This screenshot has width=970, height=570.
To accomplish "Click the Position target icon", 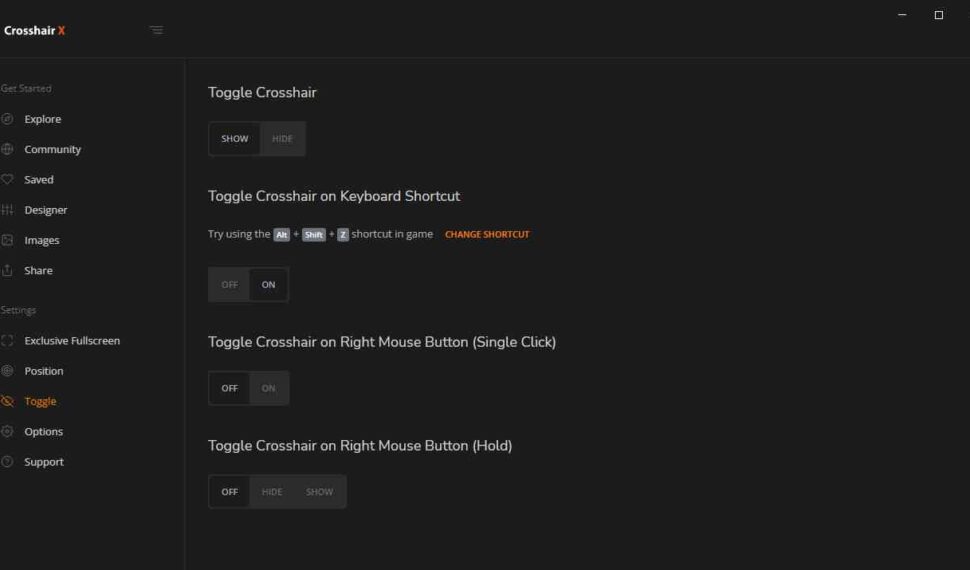I will (x=7, y=371).
